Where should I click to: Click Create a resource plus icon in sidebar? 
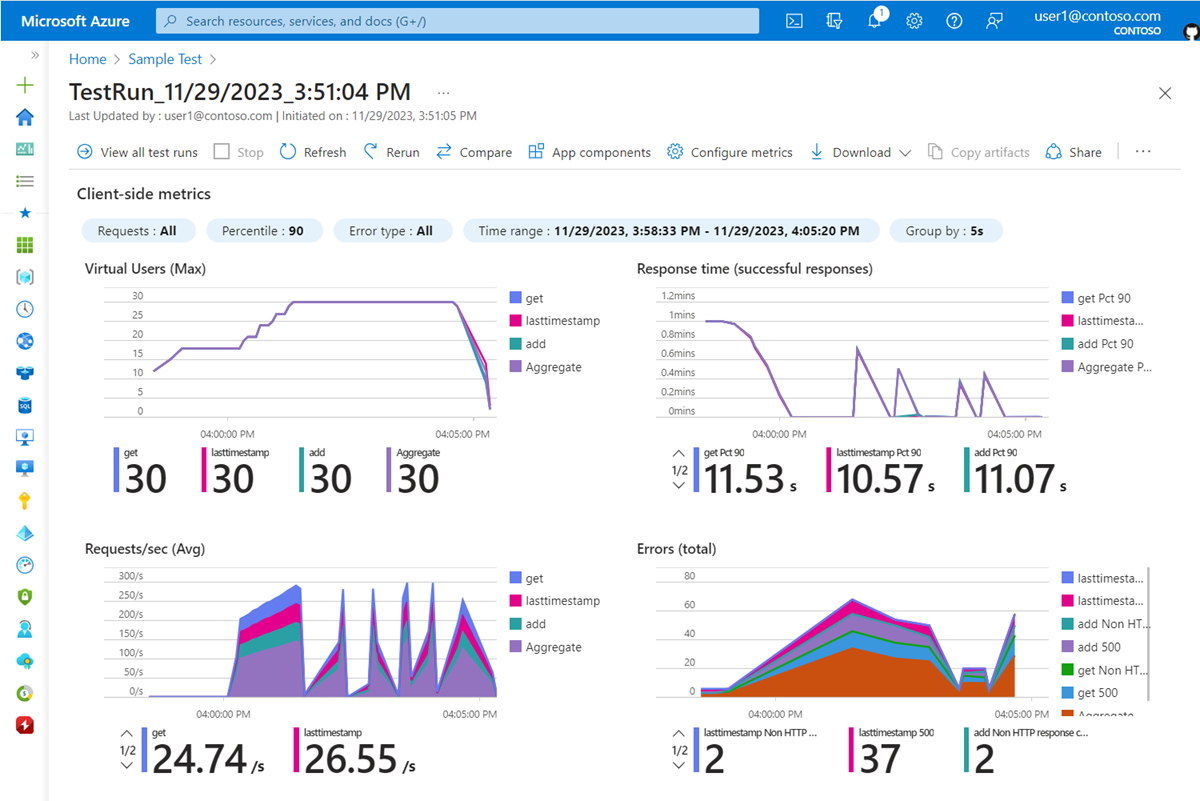[24, 86]
